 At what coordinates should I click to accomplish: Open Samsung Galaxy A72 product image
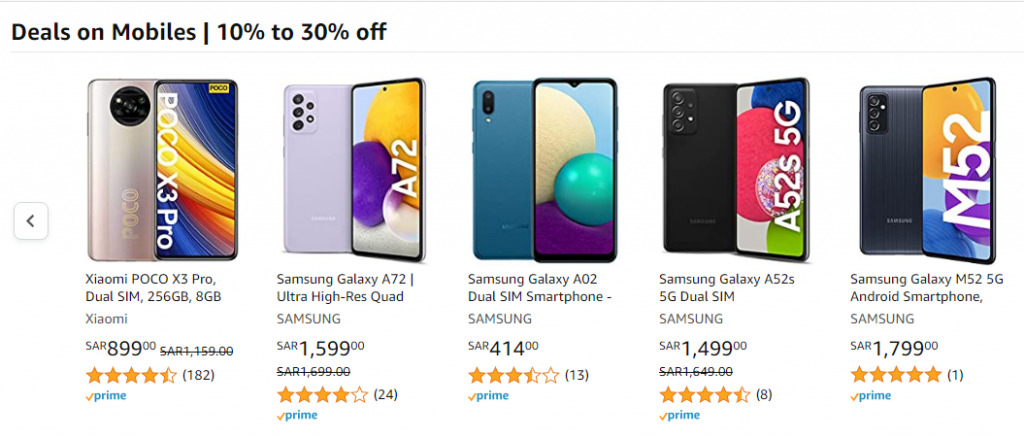coord(354,170)
